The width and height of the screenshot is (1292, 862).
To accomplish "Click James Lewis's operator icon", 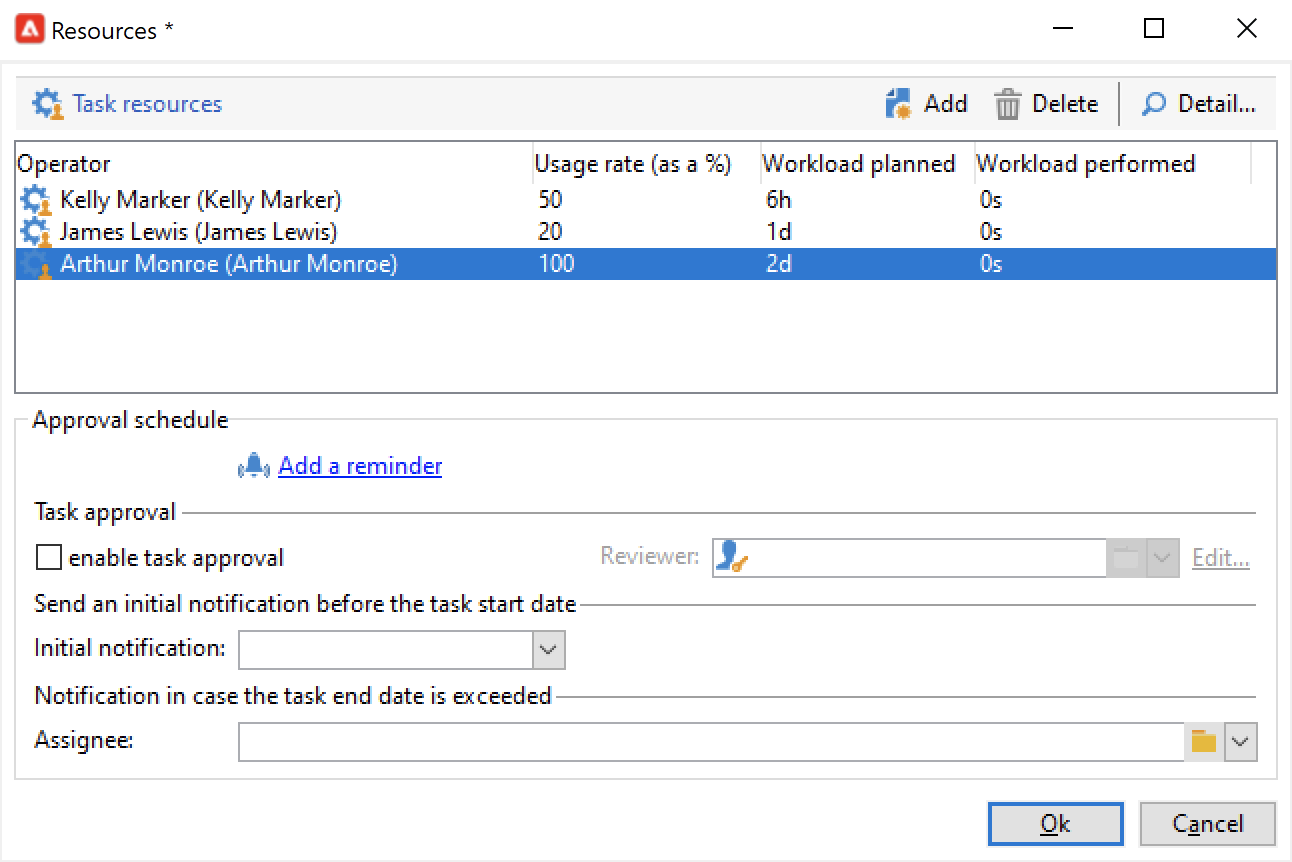I will click(36, 232).
